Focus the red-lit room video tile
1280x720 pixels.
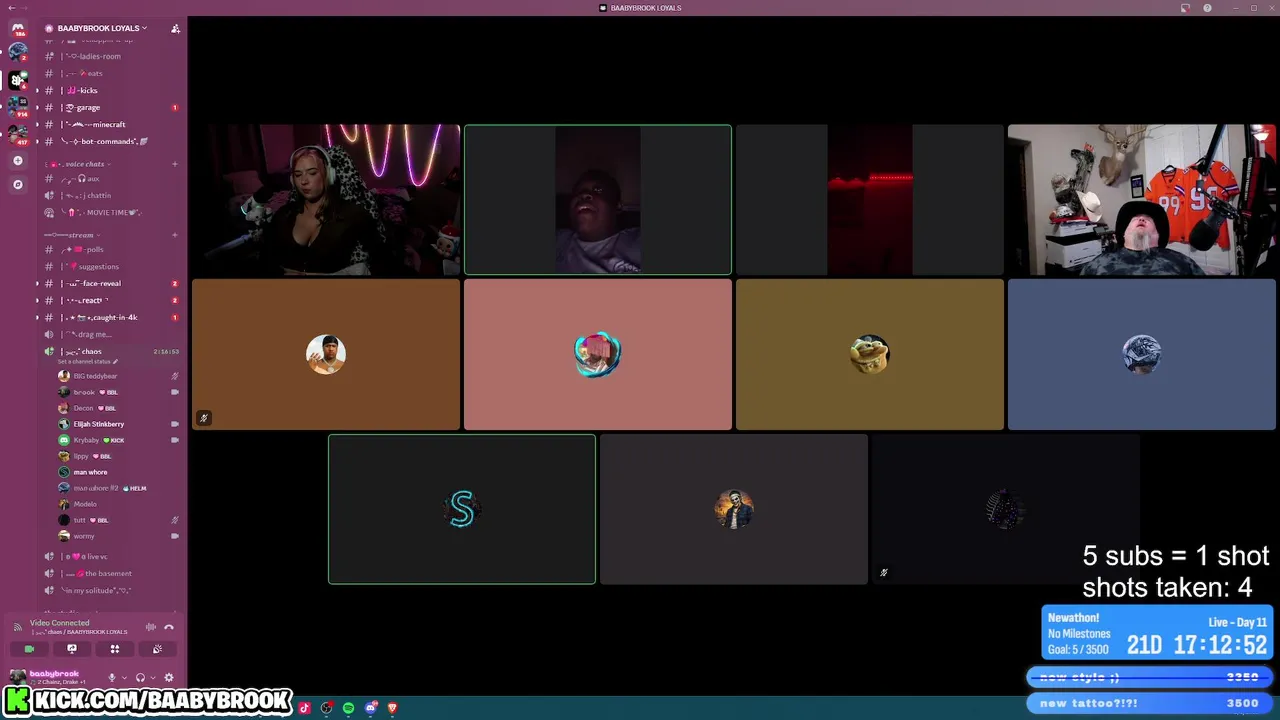870,200
